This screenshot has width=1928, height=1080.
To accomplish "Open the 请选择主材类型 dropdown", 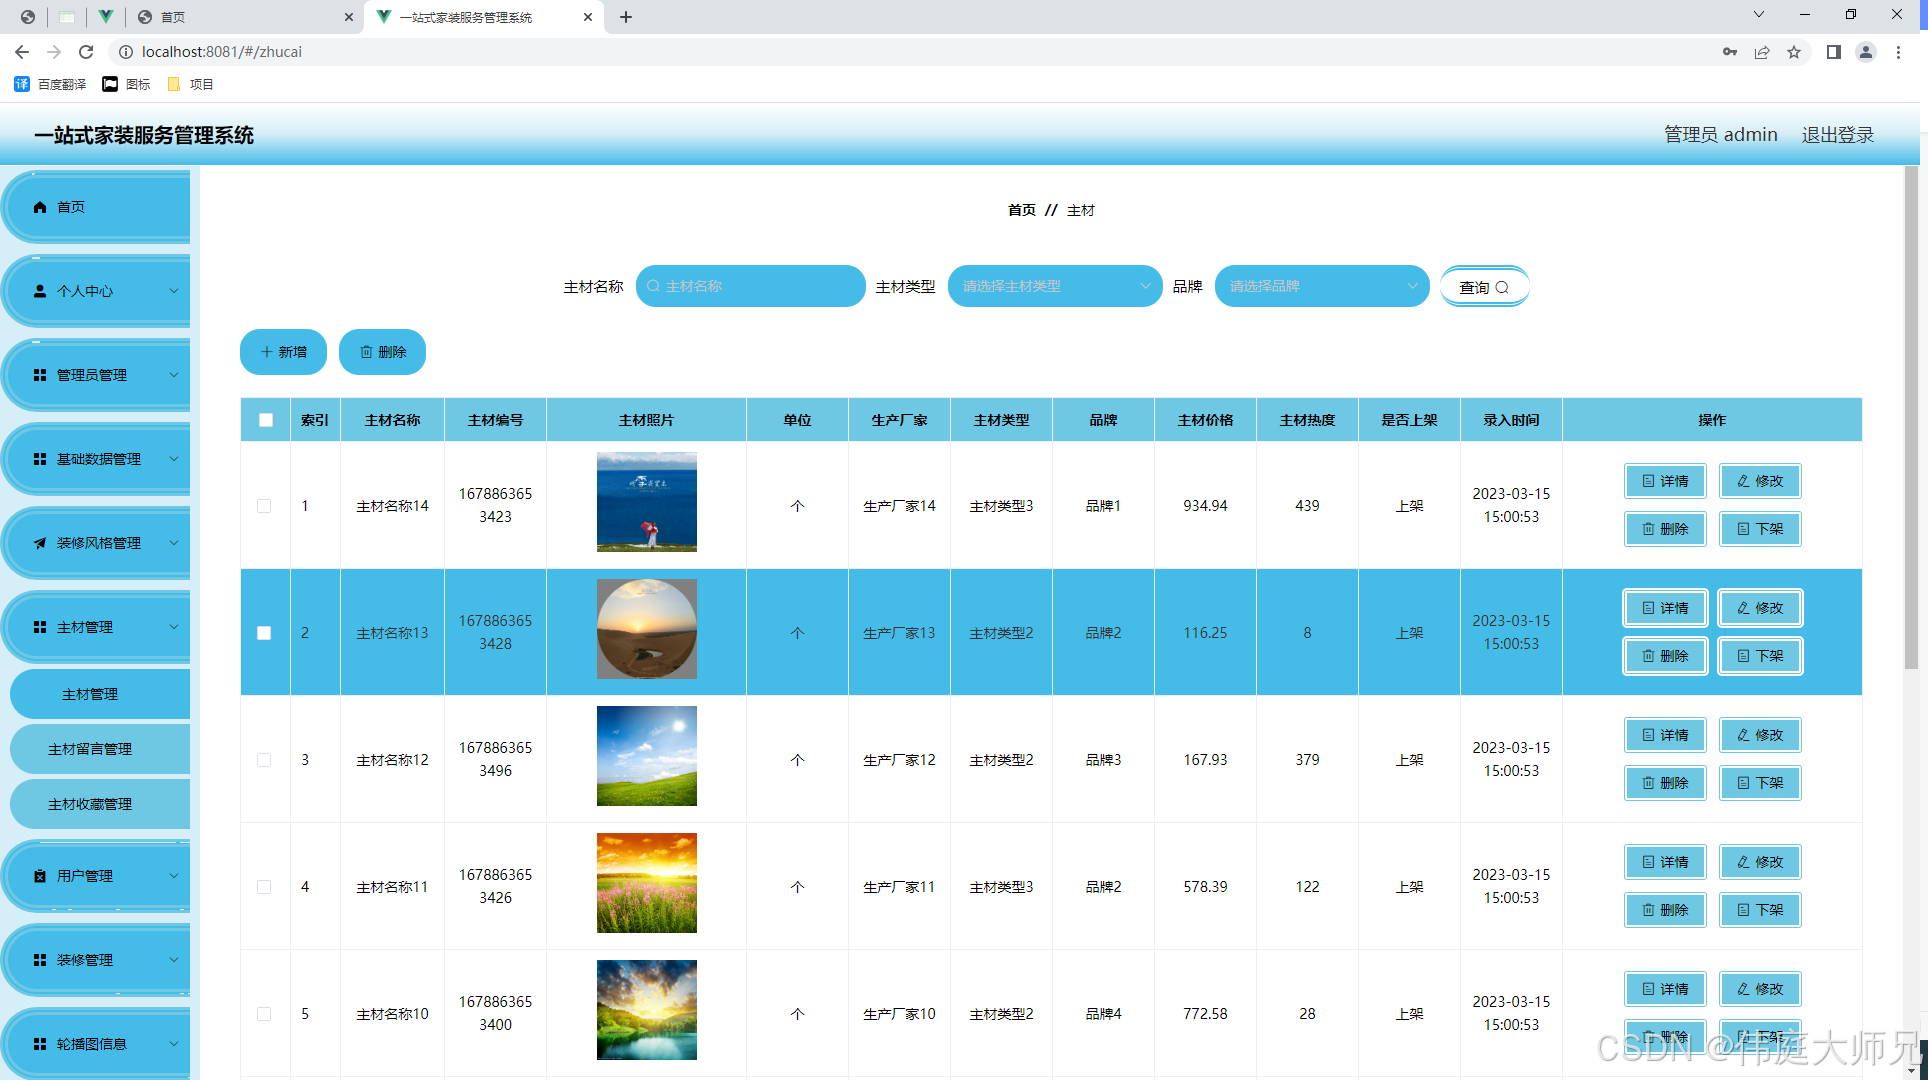I will 1054,286.
